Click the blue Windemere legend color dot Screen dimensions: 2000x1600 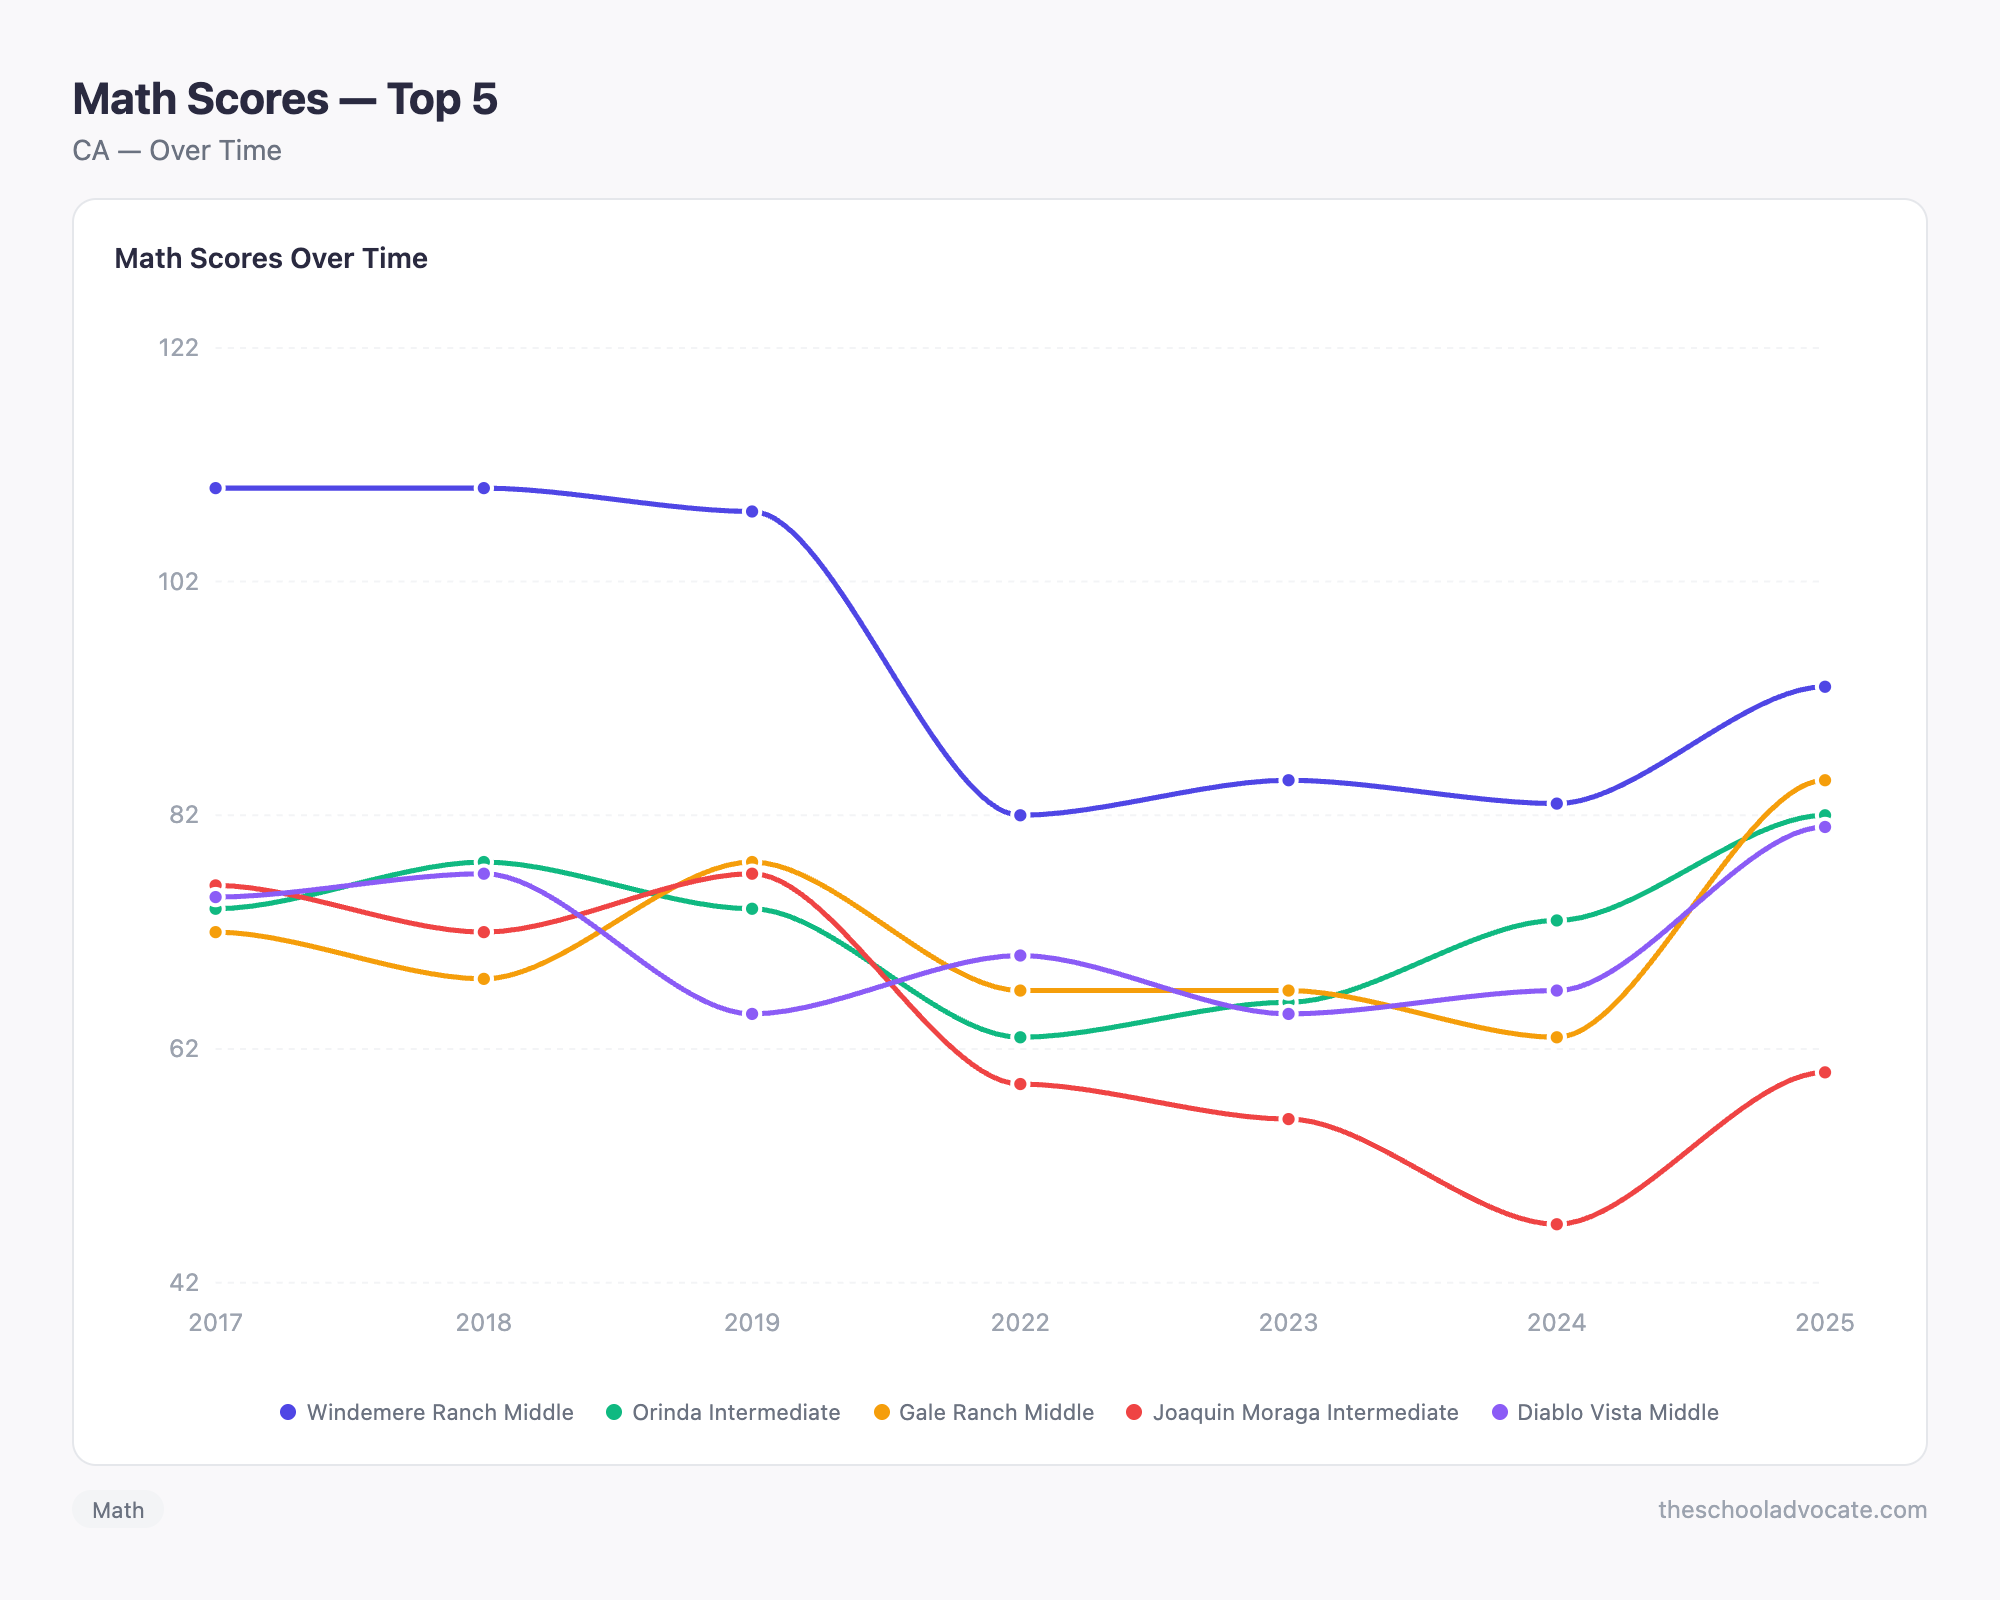click(x=288, y=1413)
